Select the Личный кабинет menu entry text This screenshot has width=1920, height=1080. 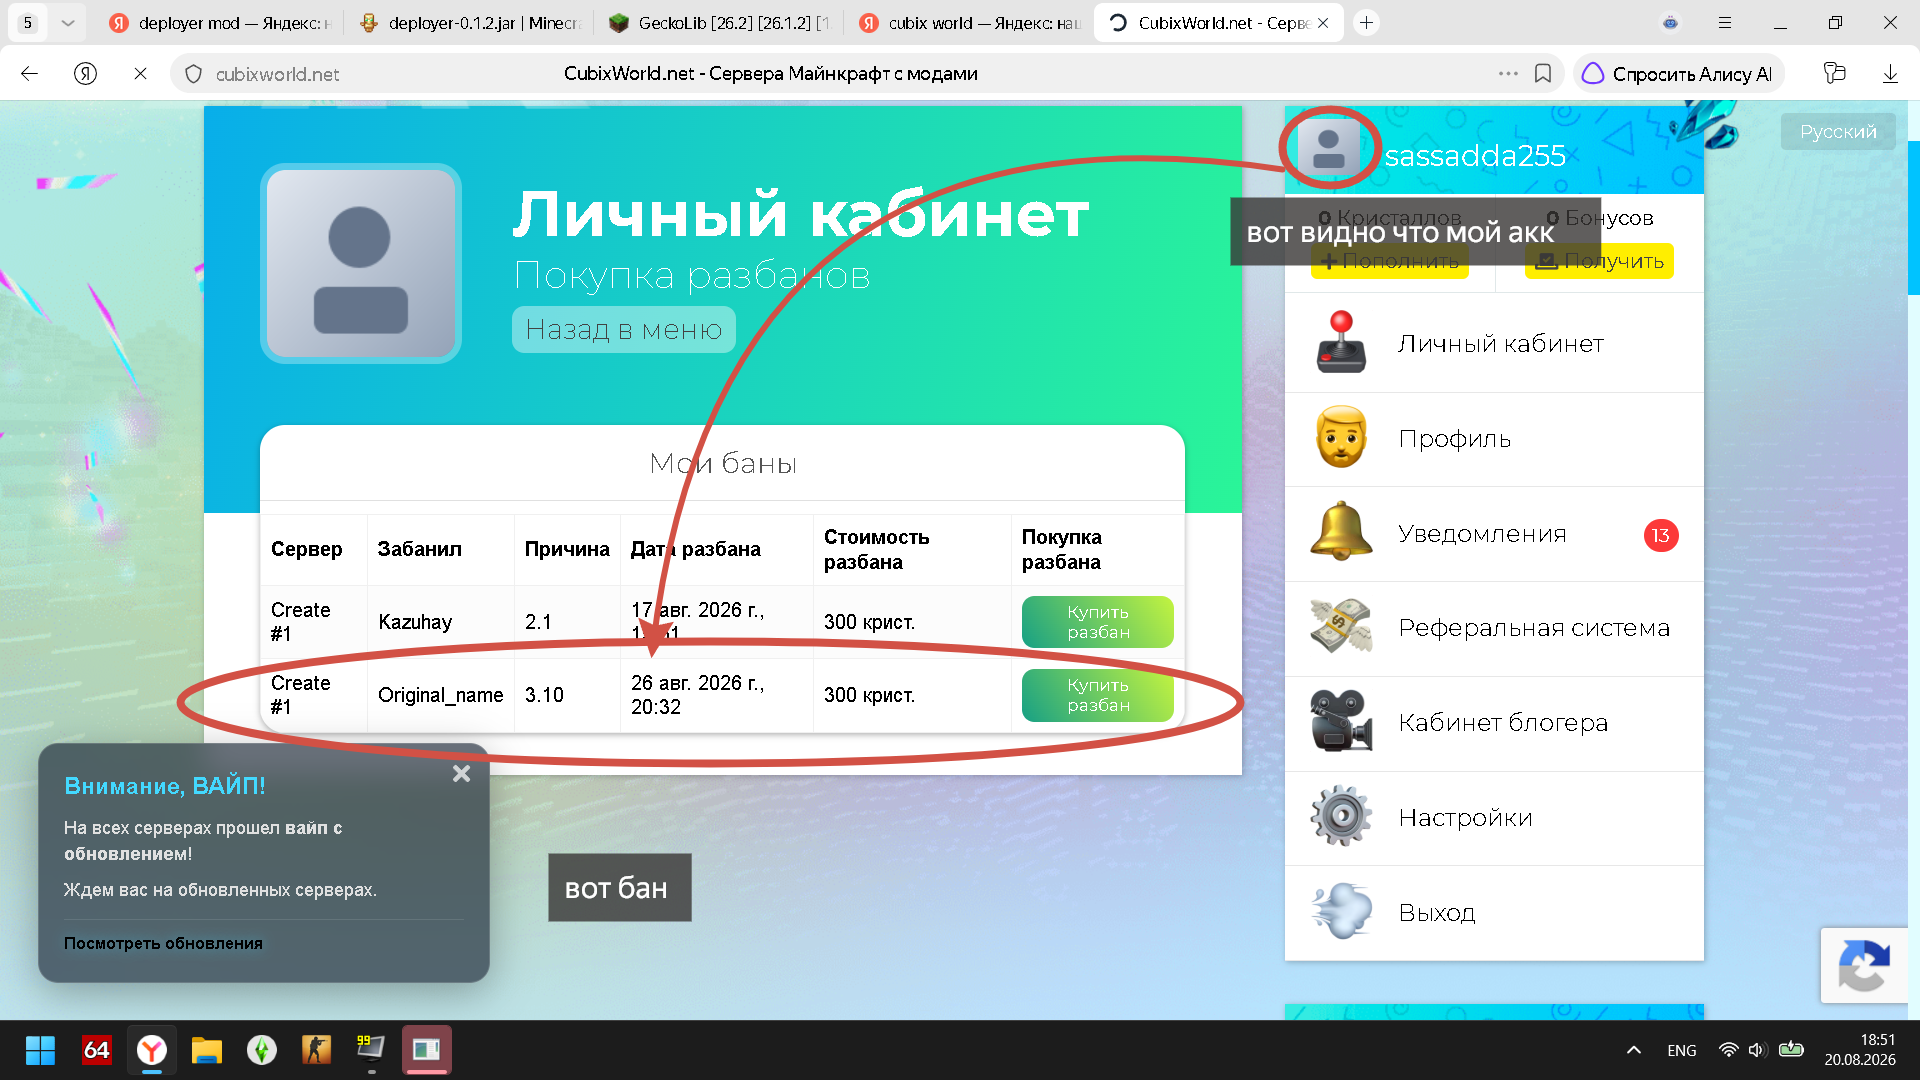pyautogui.click(x=1500, y=343)
